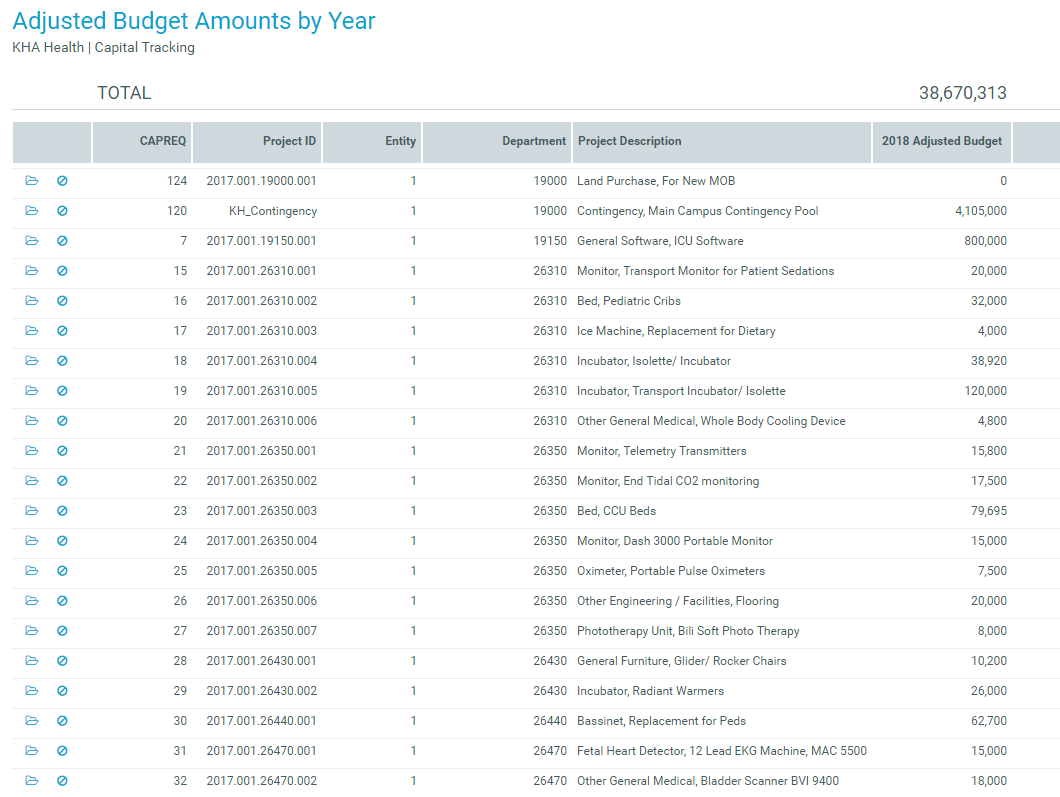Select Bed, Pediatric Cribs description
This screenshot has width=1060, height=797.
[x=629, y=301]
